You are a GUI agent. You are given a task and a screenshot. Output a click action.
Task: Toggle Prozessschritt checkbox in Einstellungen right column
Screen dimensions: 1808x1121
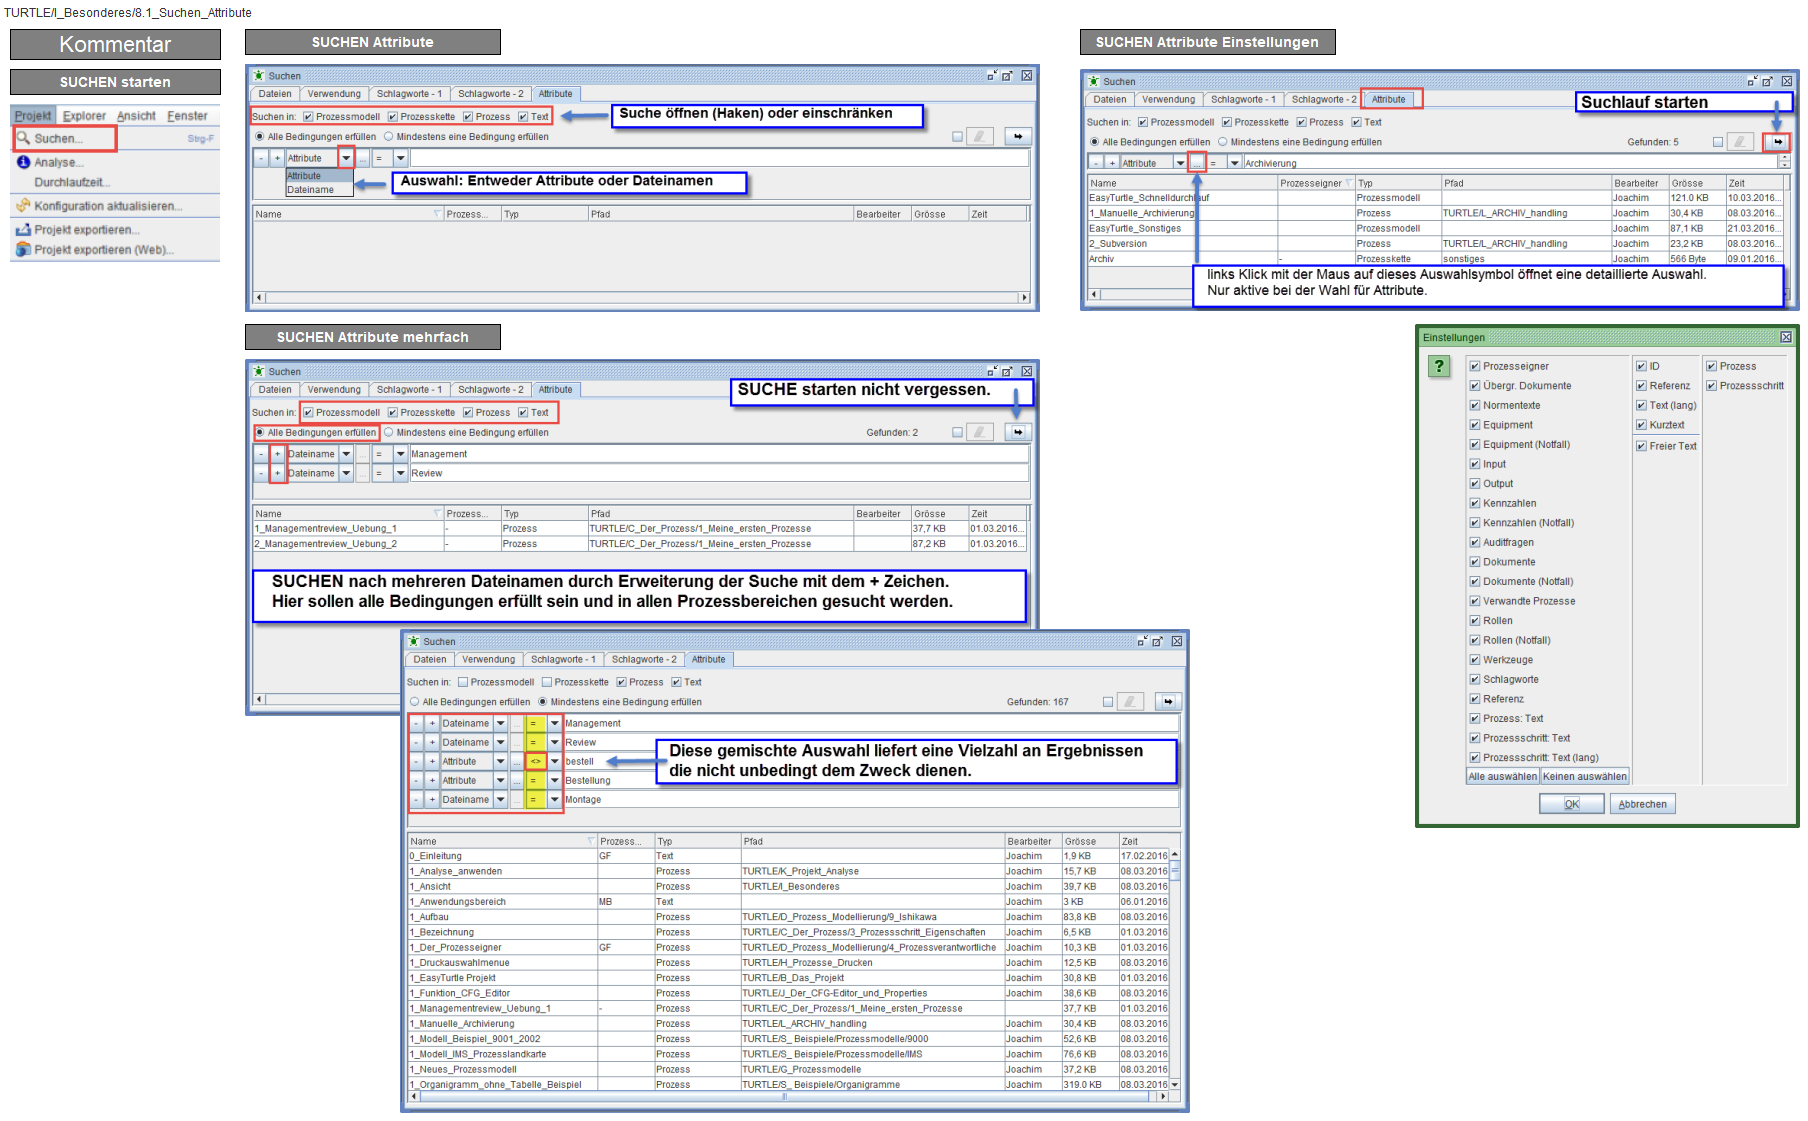click(1711, 386)
